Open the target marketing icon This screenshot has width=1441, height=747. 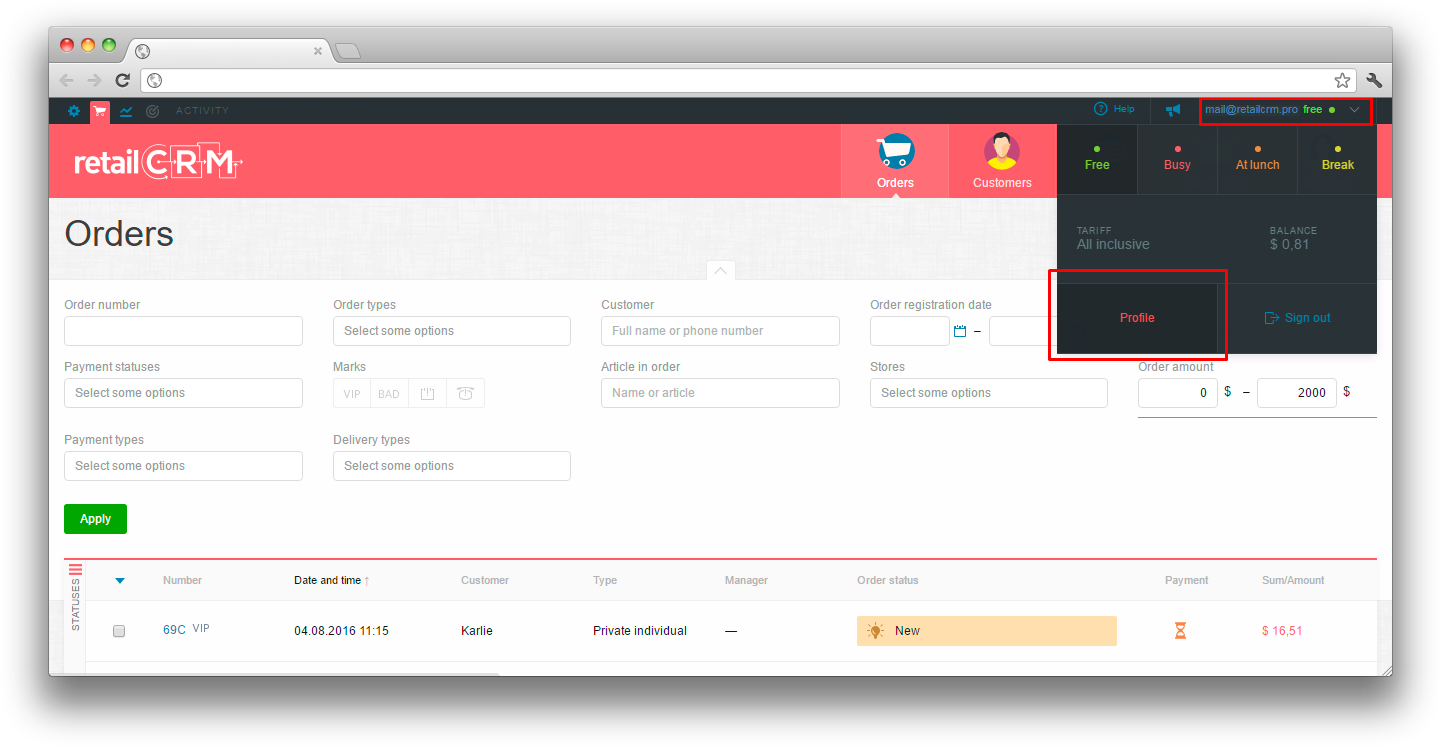pyautogui.click(x=152, y=111)
